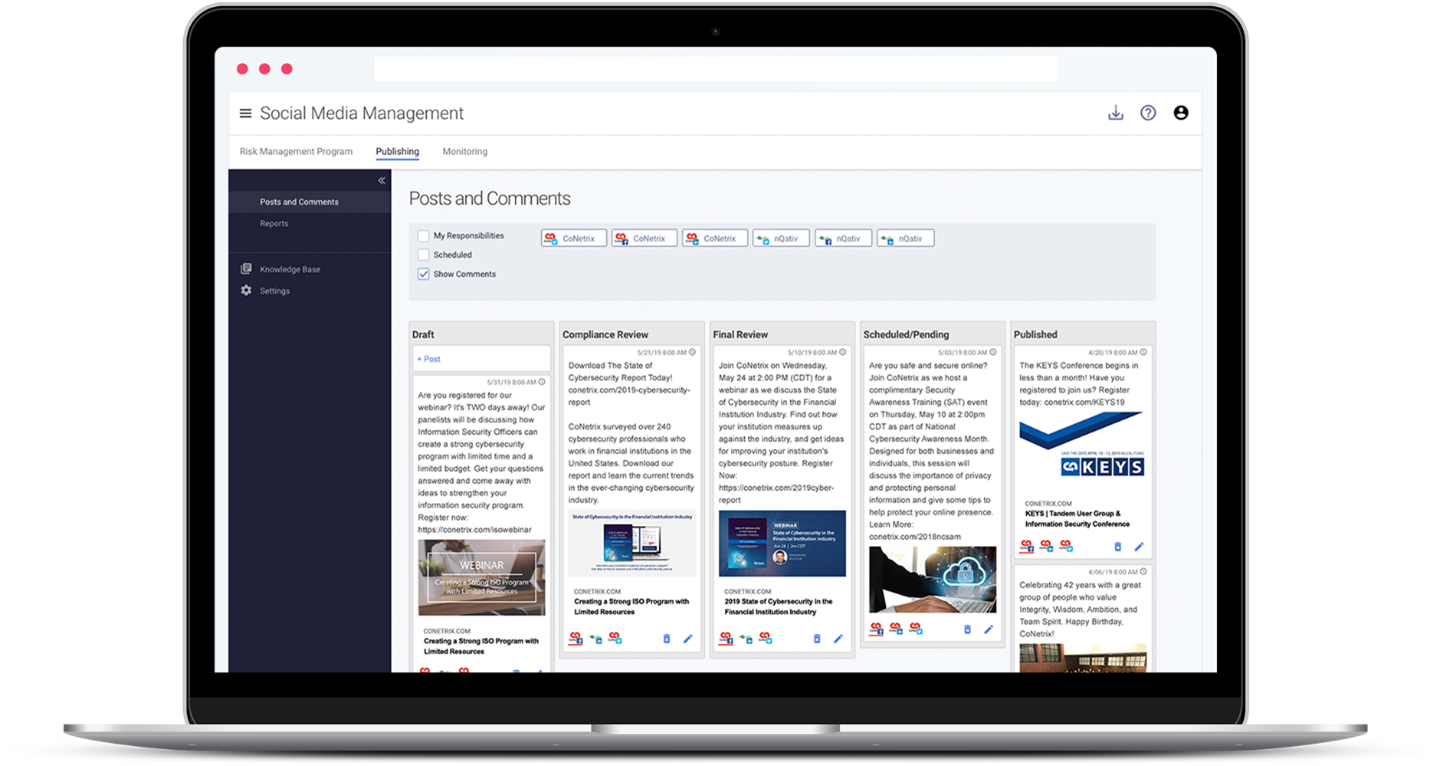
Task: Open the user account profile icon
Action: click(1181, 113)
